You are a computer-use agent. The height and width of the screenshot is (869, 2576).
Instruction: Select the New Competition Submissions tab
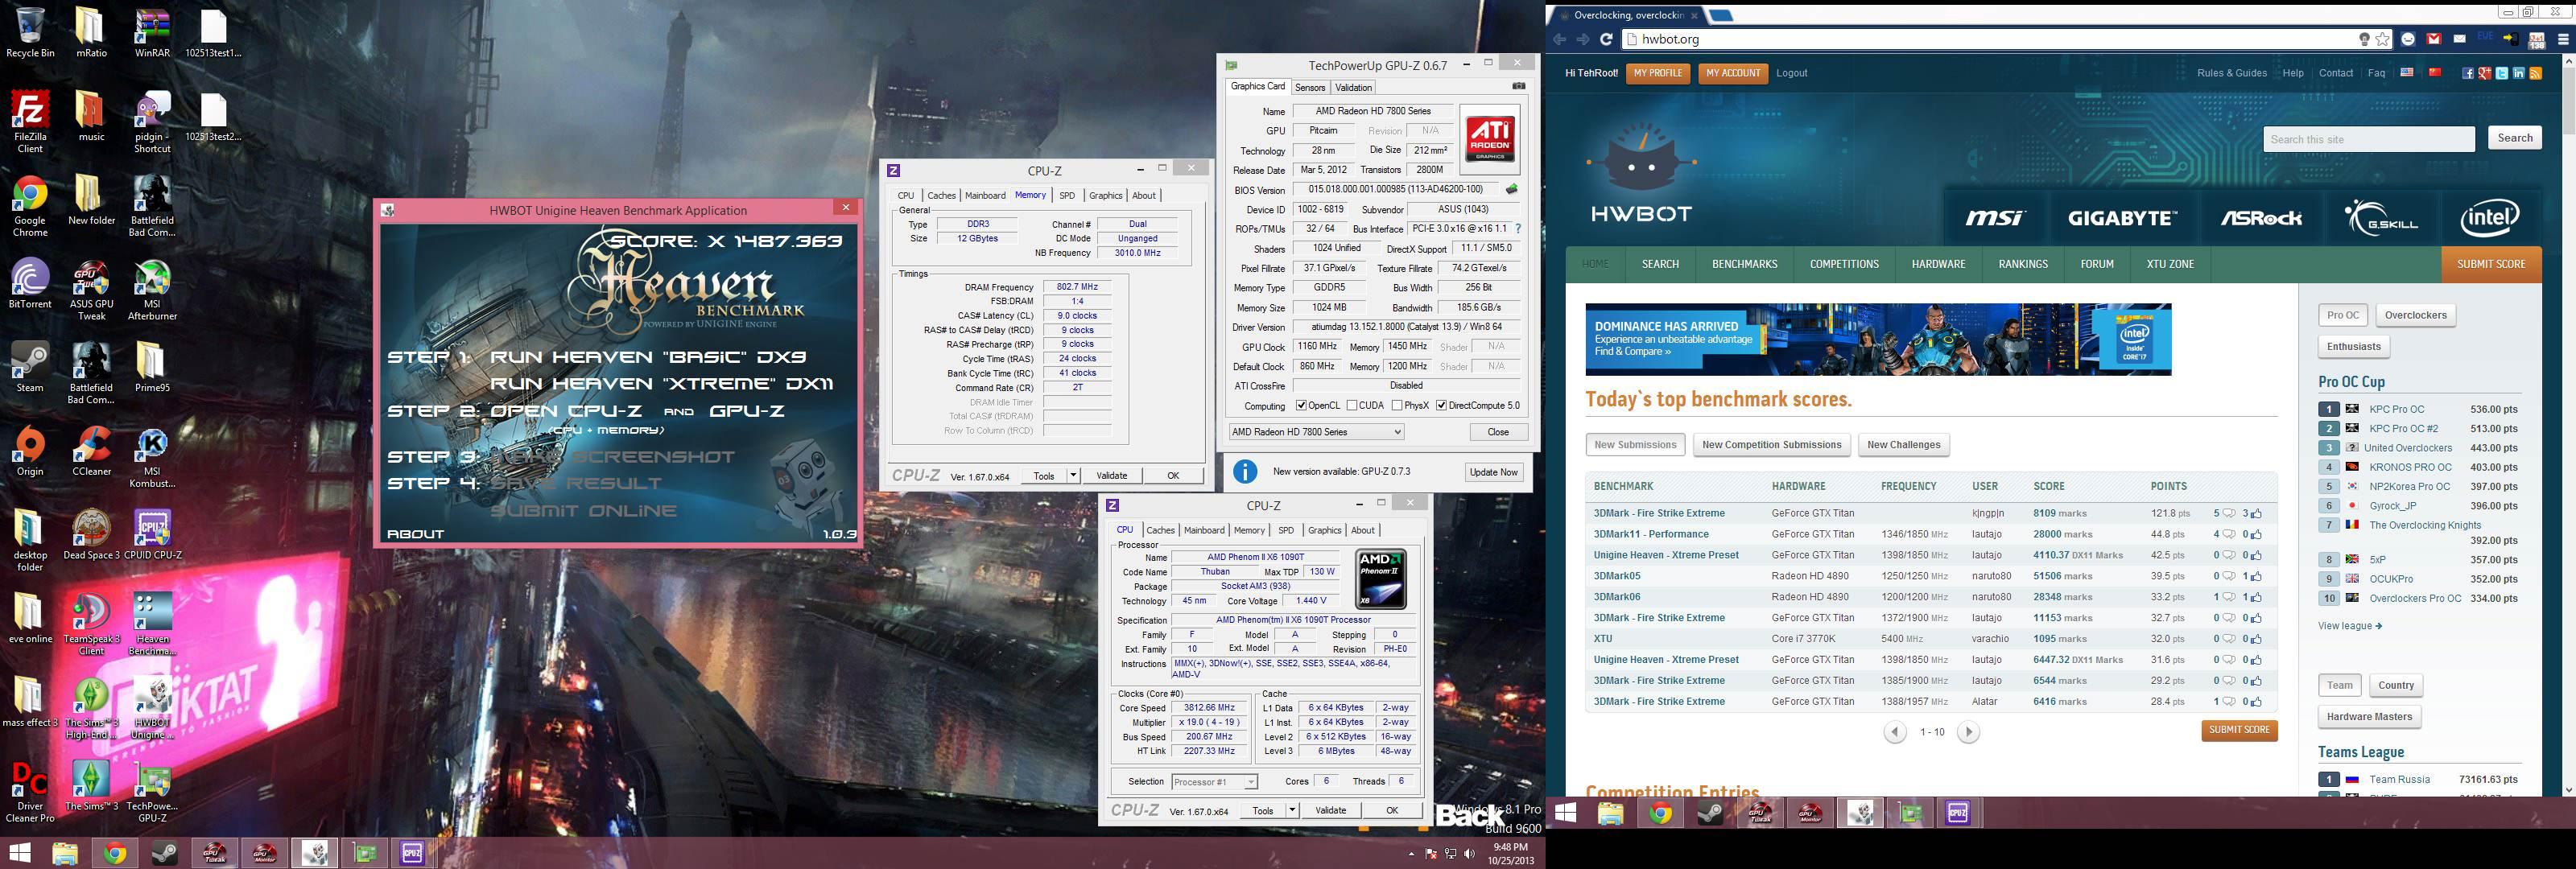[x=1771, y=445]
